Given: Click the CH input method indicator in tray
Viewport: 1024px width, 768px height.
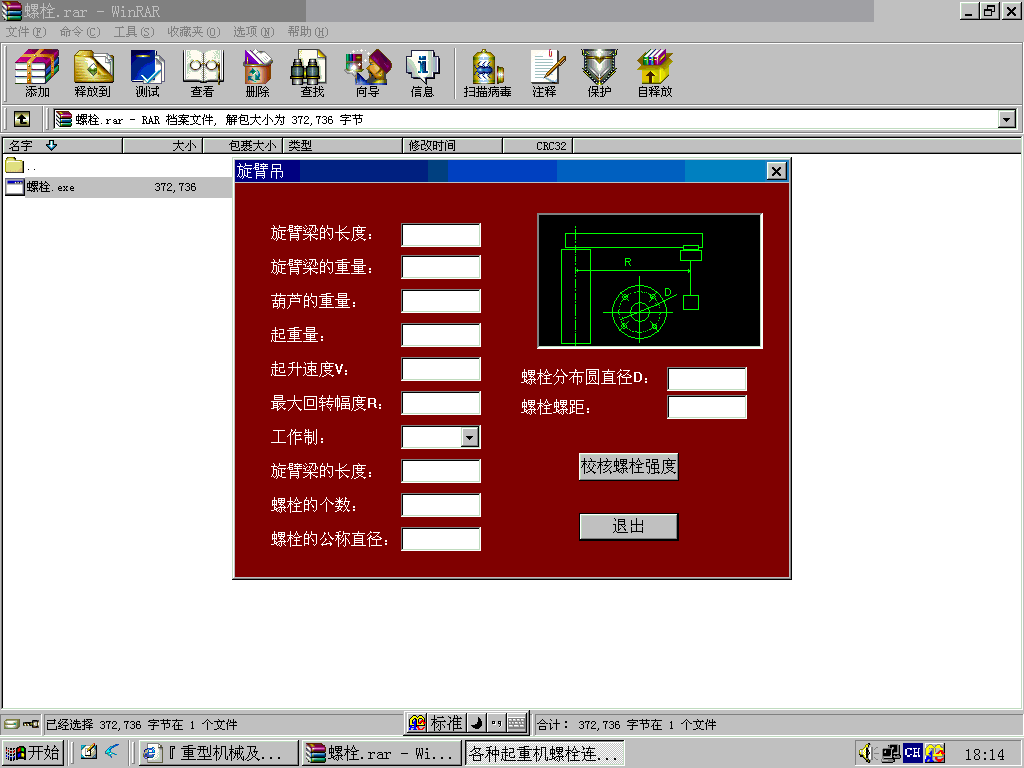Looking at the screenshot, I should (913, 753).
